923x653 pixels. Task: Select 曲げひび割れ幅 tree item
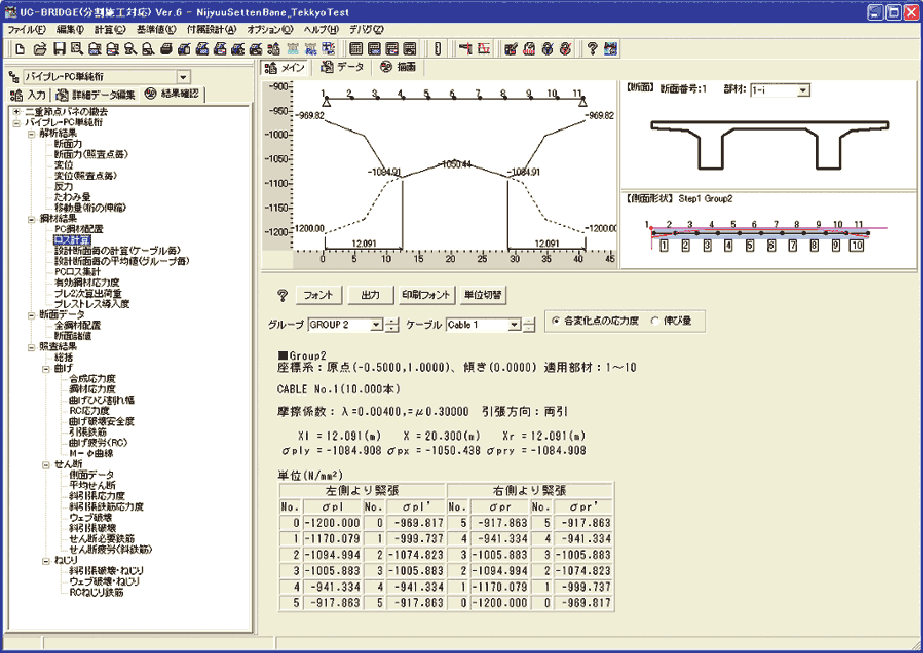(x=102, y=400)
